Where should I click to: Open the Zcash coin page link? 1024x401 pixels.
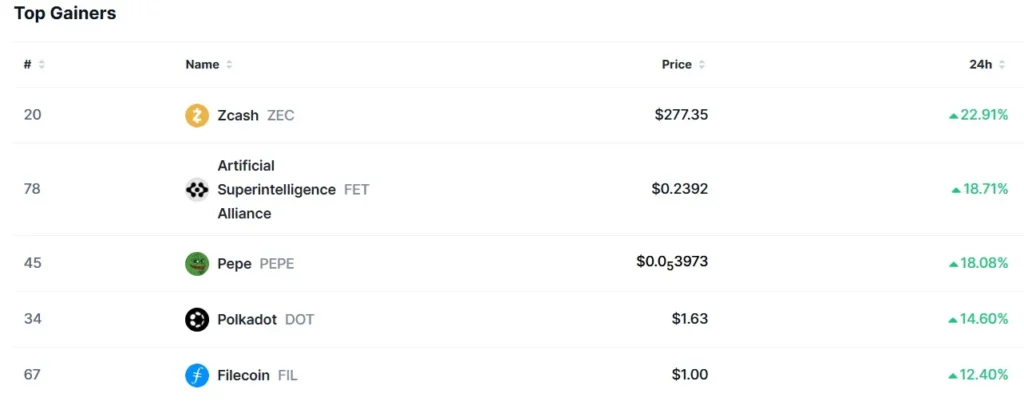click(x=239, y=115)
